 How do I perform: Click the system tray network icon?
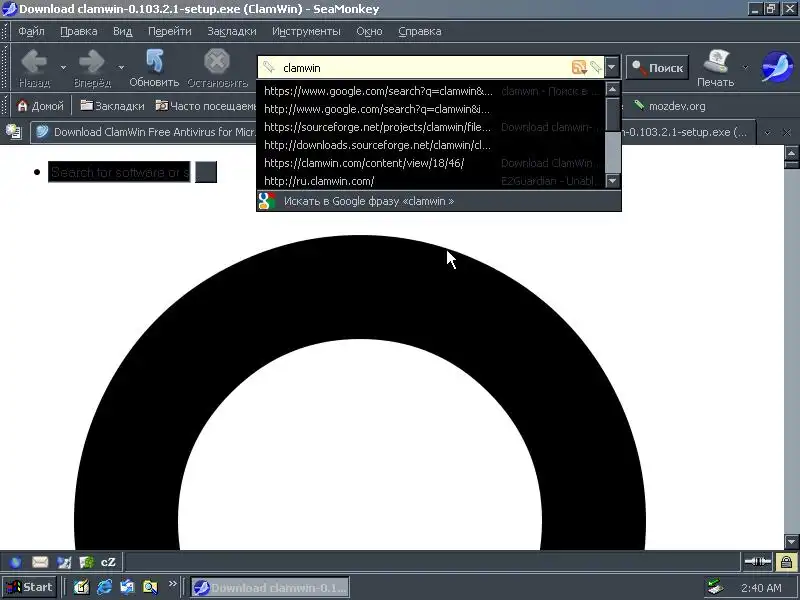click(x=716, y=587)
